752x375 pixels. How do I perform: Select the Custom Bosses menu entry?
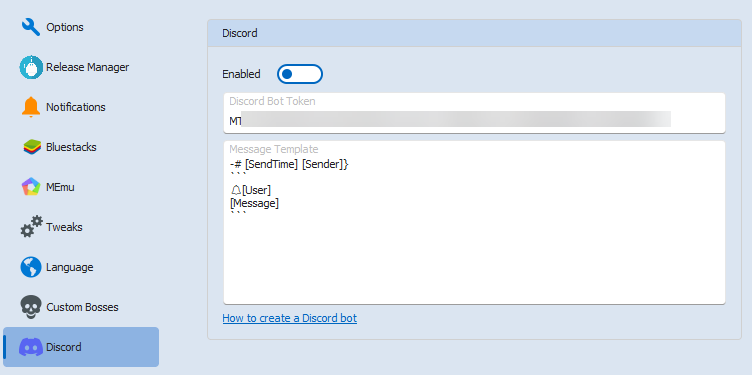[x=81, y=307]
